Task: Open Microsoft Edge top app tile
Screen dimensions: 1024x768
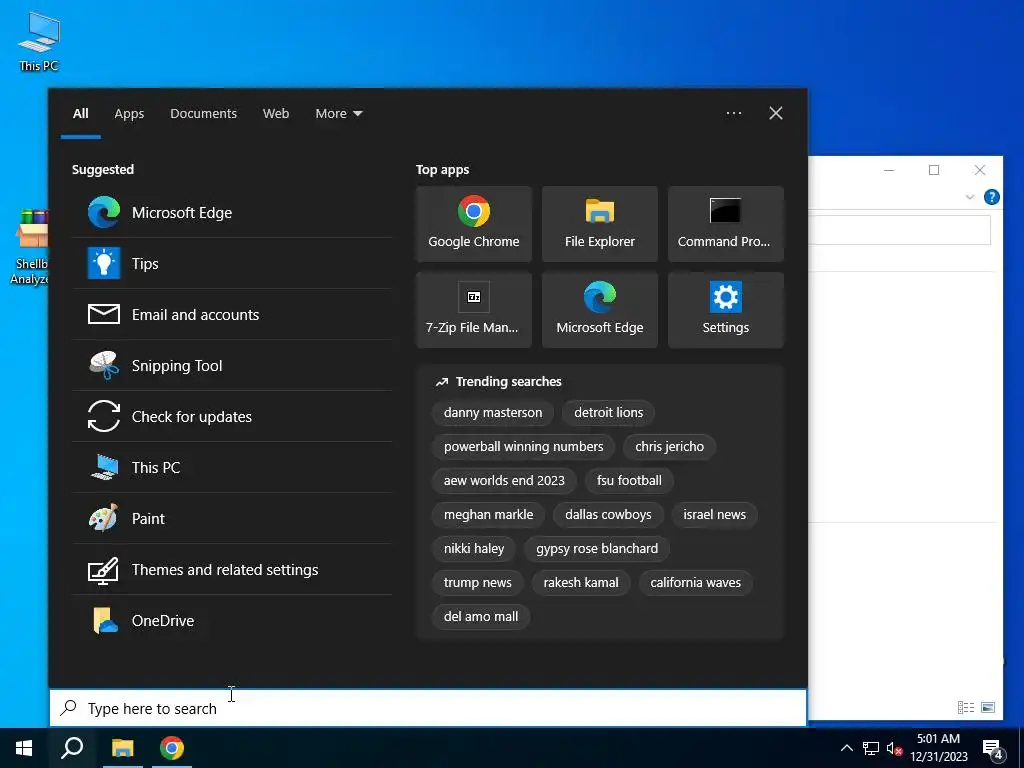Action: coord(600,310)
